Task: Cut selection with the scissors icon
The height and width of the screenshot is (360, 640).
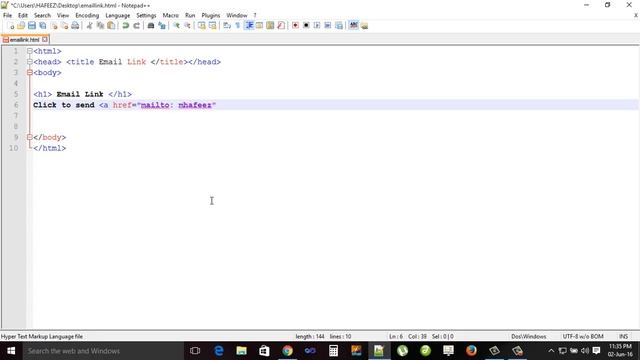Action: coord(89,26)
